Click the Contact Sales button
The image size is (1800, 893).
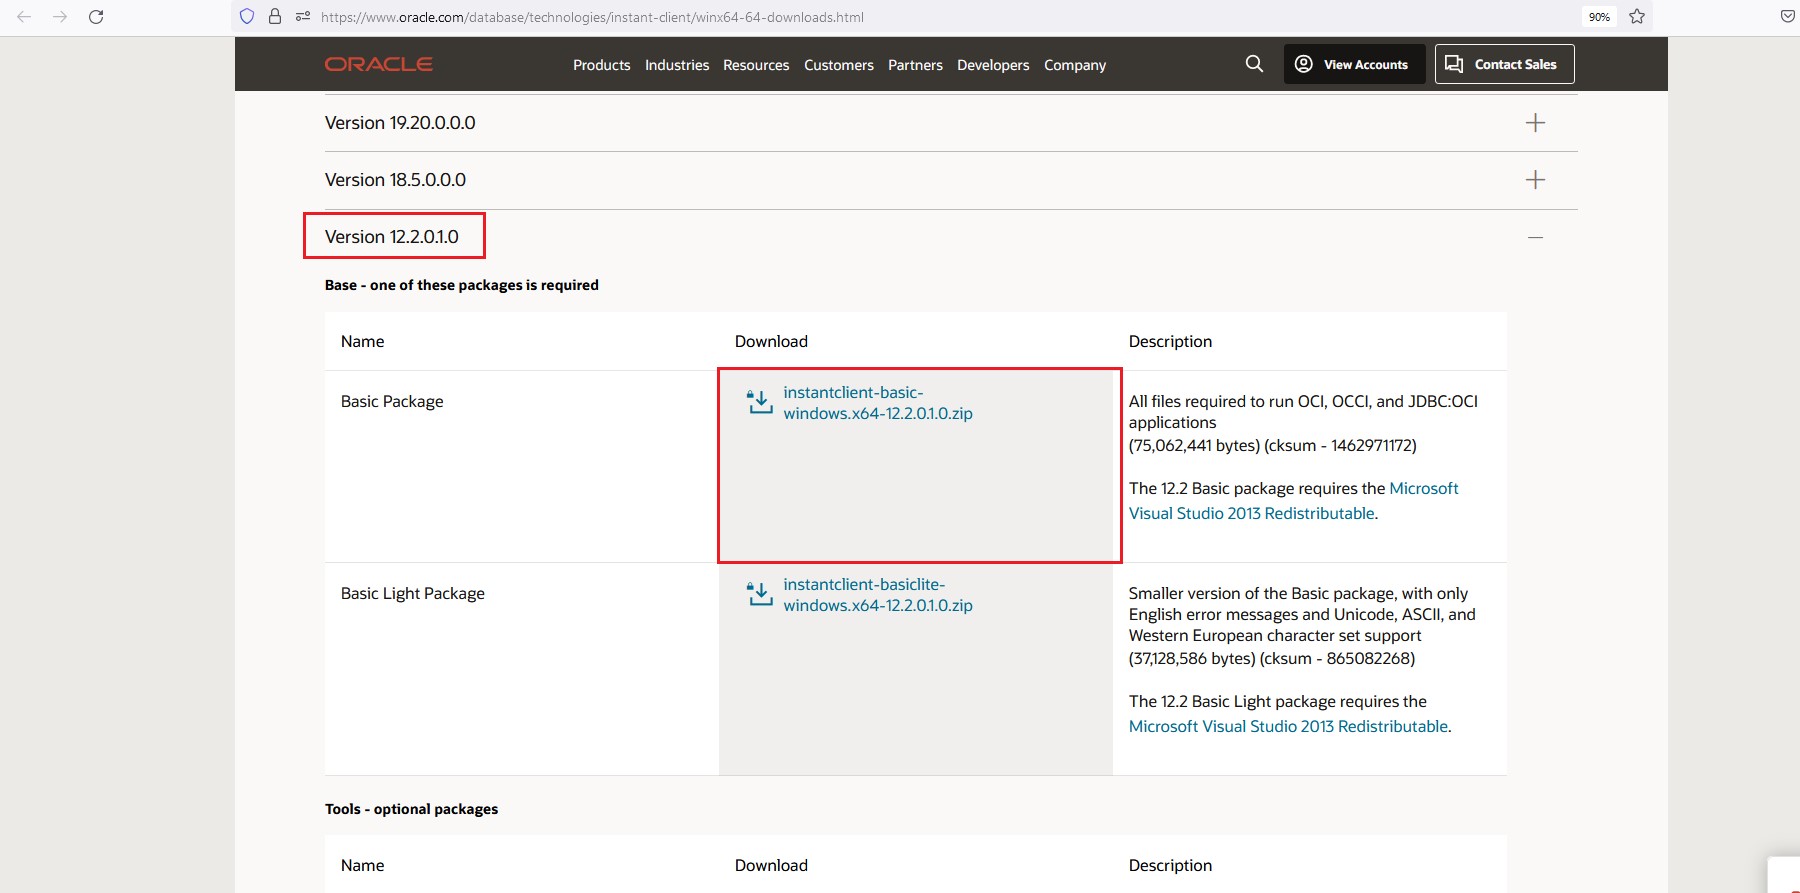click(x=1504, y=64)
